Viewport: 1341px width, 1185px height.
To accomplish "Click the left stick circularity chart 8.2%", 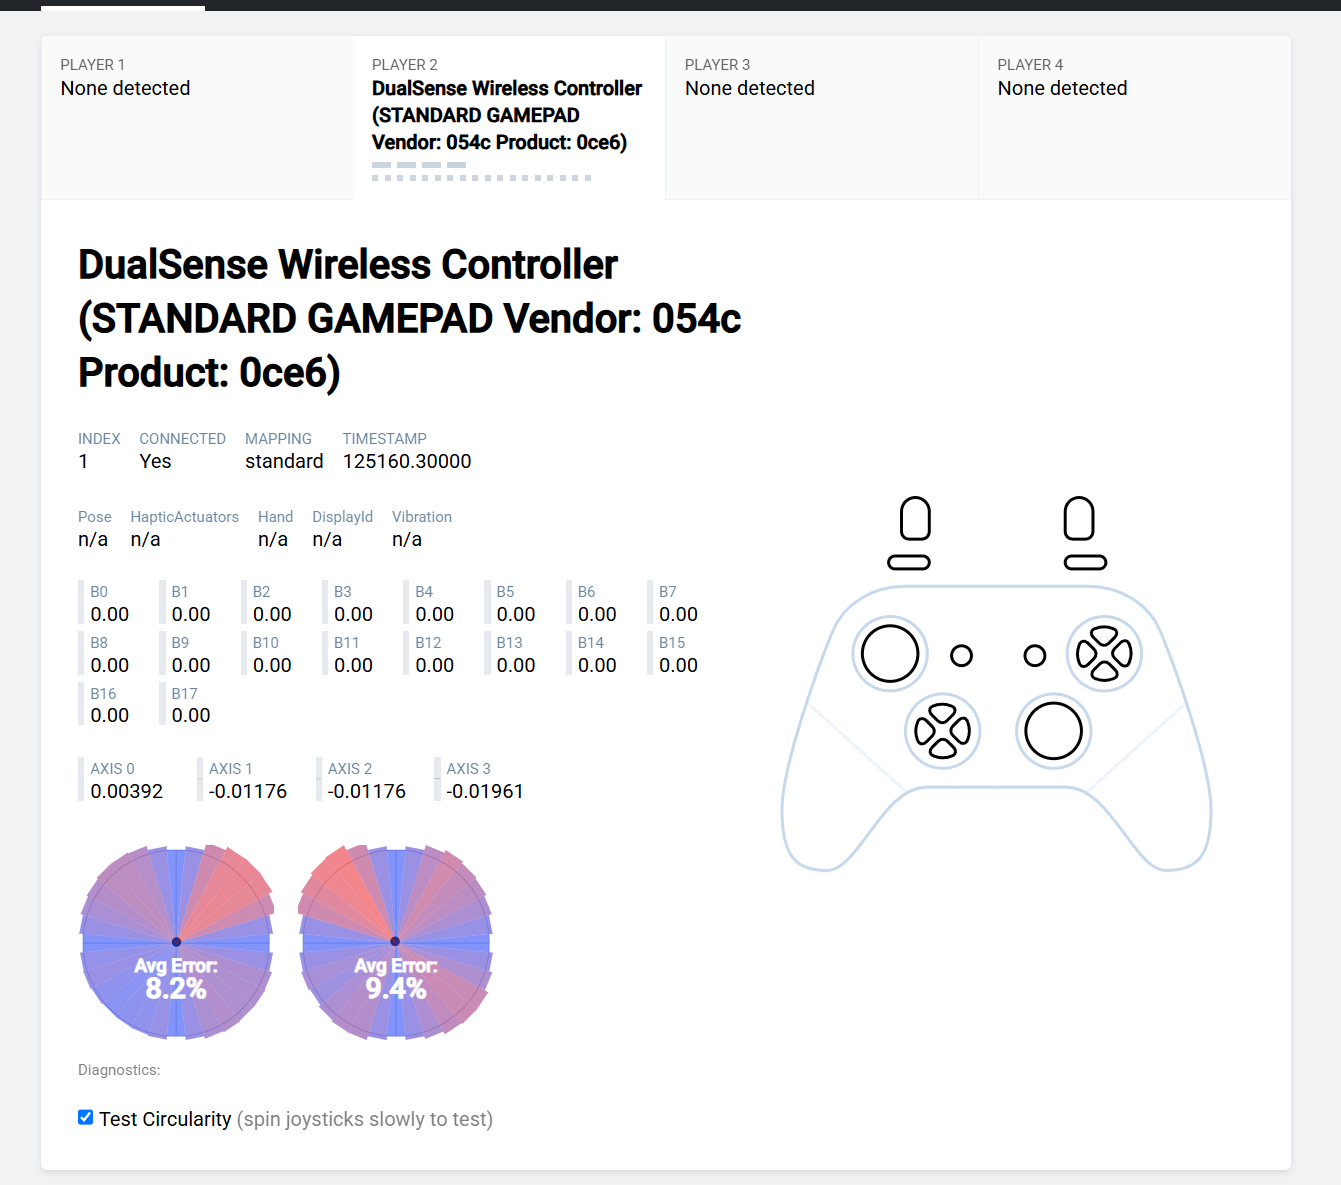I will coord(176,942).
